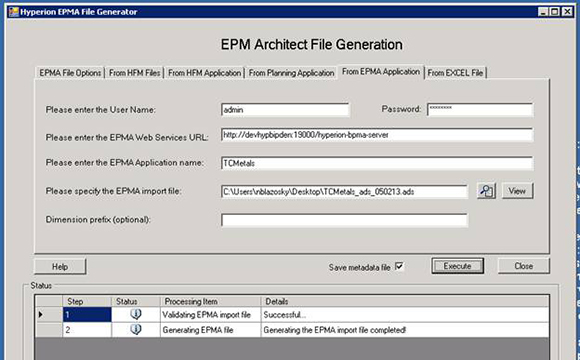580x360 pixels.
Task: Switch to EPMA File Options tab
Action: coord(70,73)
